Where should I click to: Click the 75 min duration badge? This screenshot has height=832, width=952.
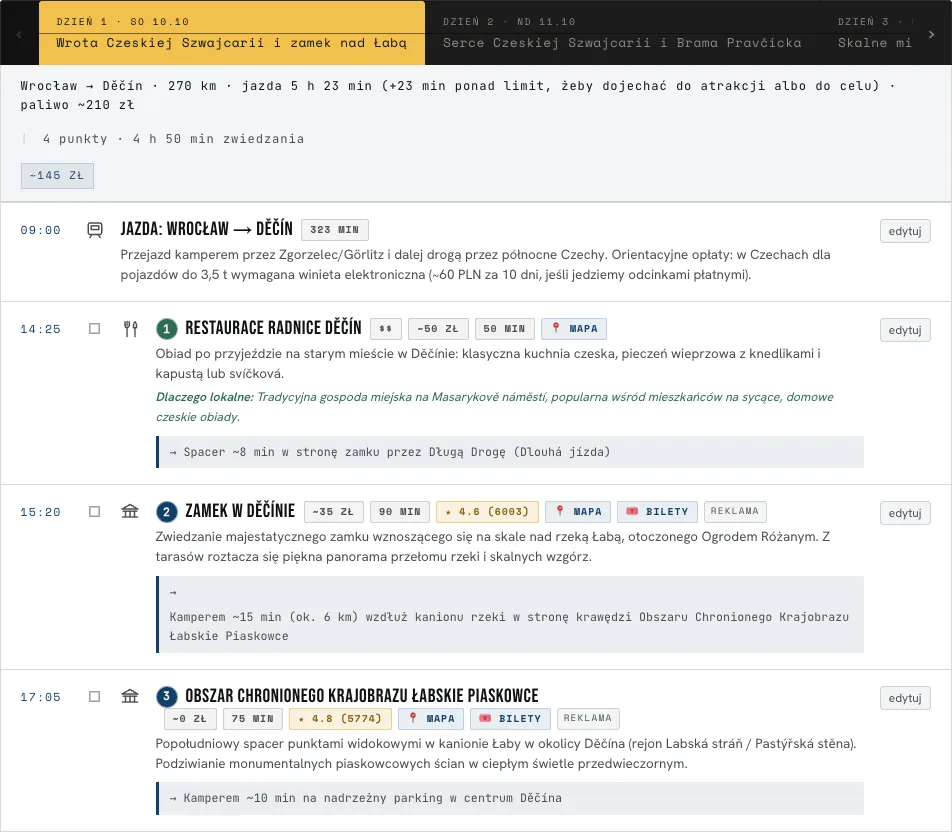coord(253,718)
